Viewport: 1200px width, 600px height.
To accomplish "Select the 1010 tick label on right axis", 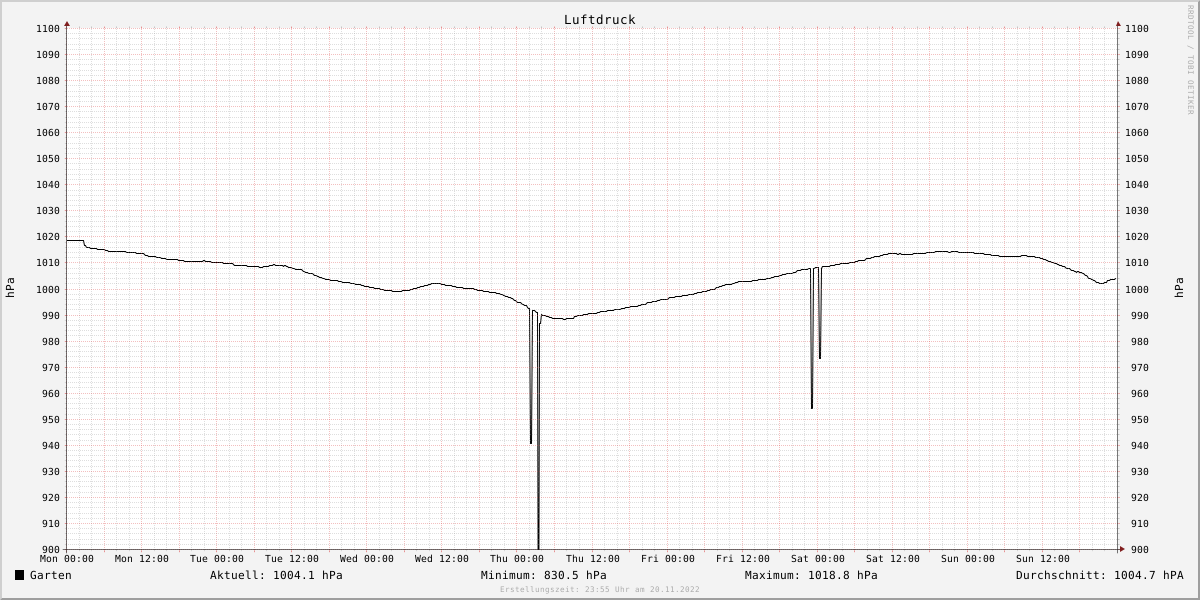I will (x=1137, y=263).
